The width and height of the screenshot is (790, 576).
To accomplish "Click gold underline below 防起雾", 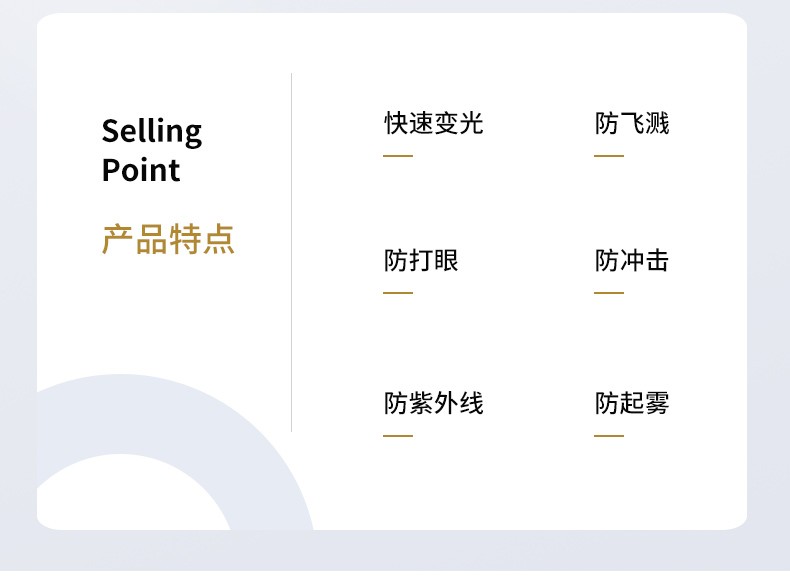I will pyautogui.click(x=609, y=435).
